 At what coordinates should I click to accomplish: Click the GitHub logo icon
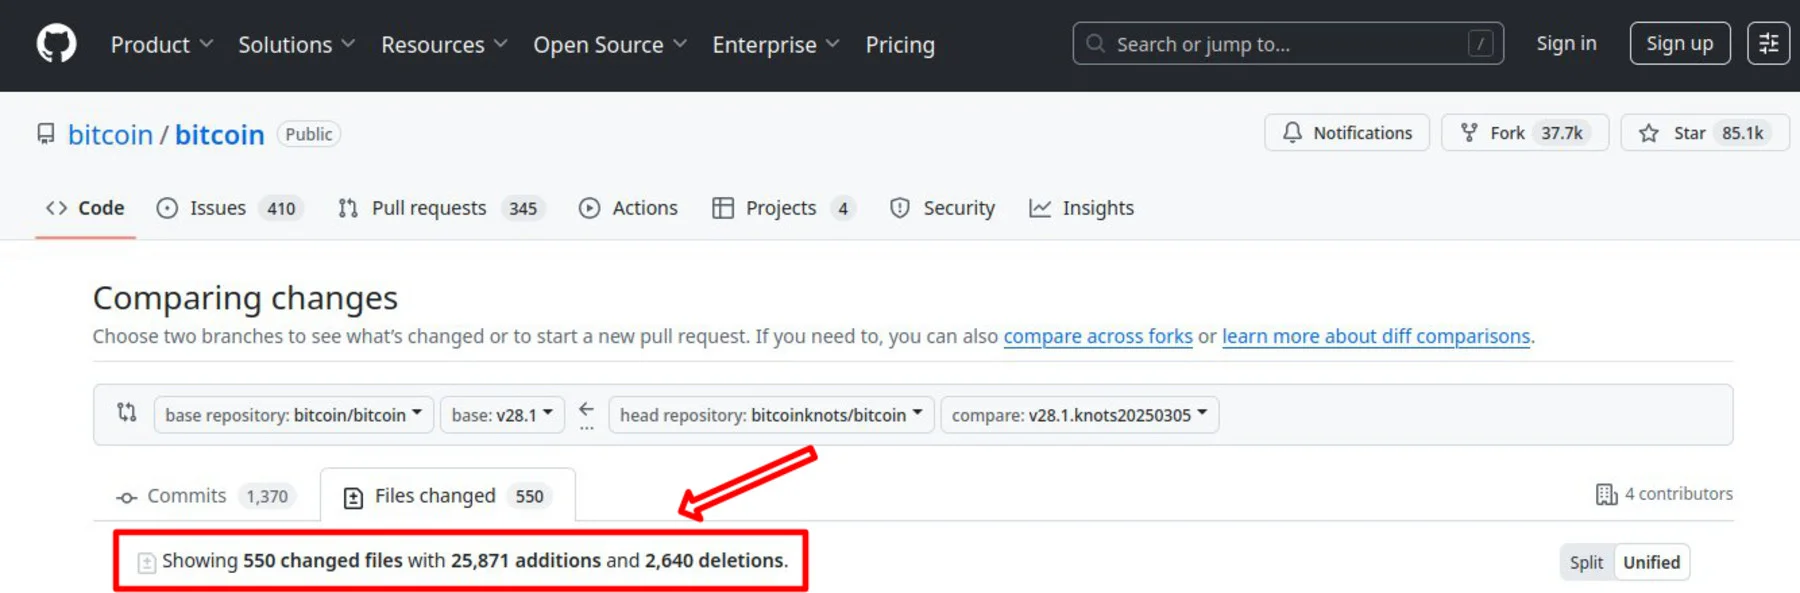56,44
